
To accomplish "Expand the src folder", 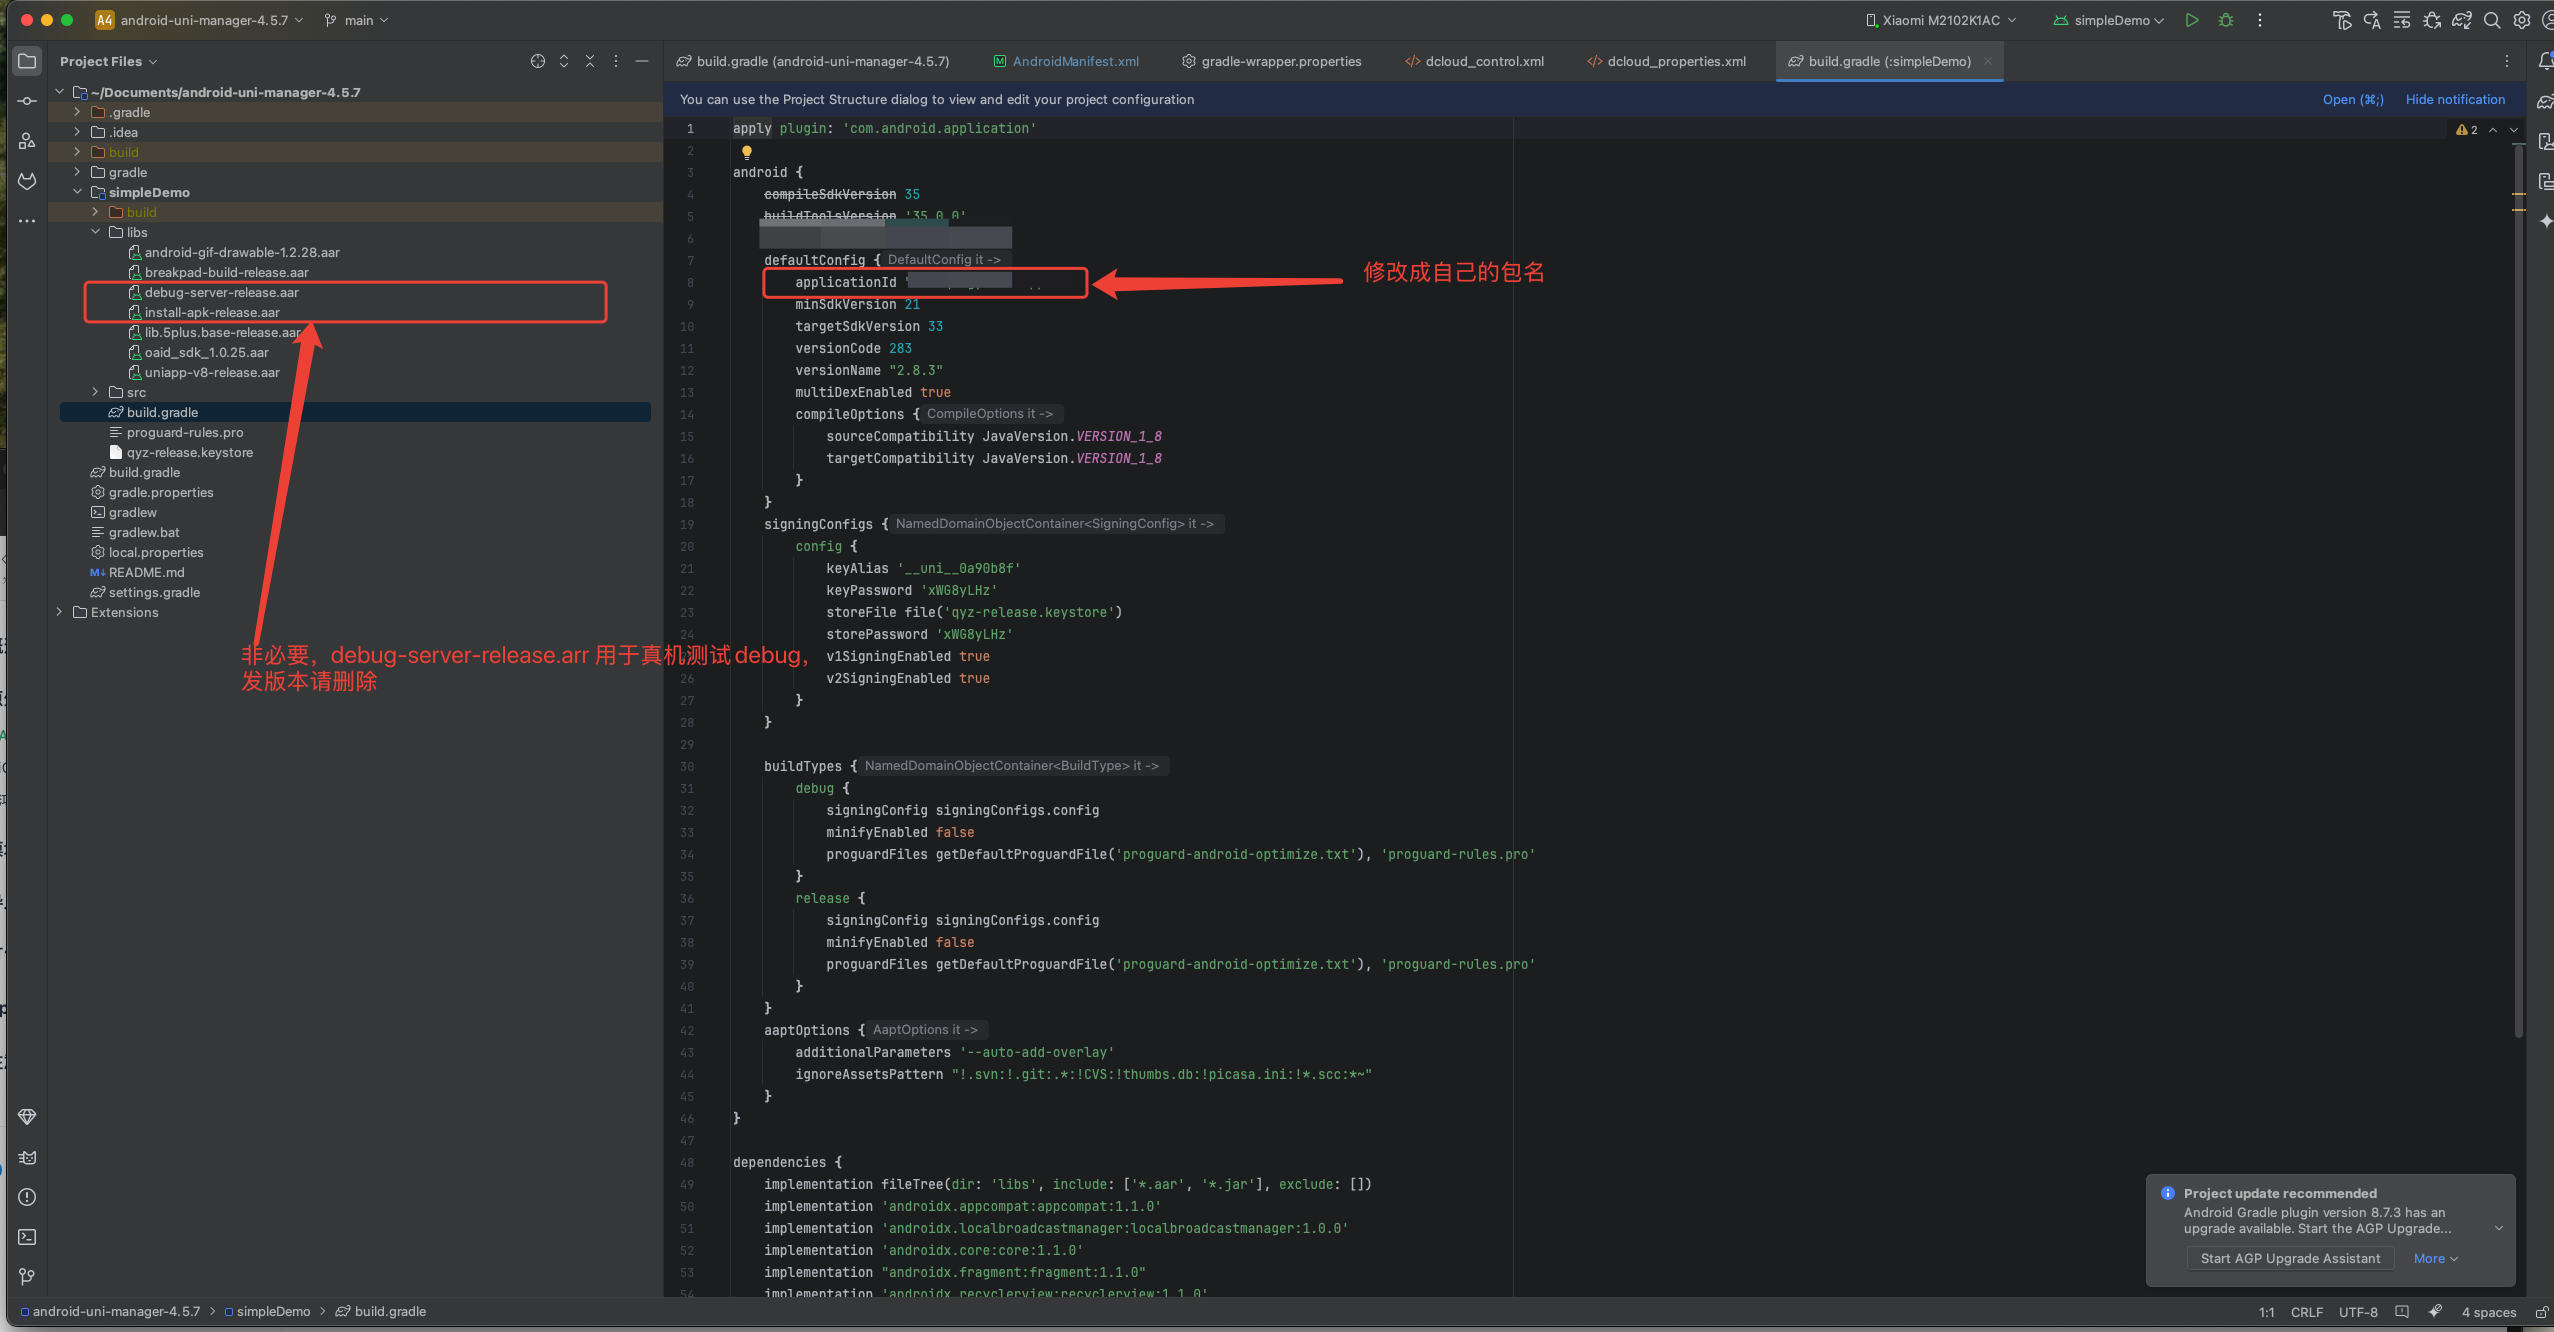I will click(96, 392).
